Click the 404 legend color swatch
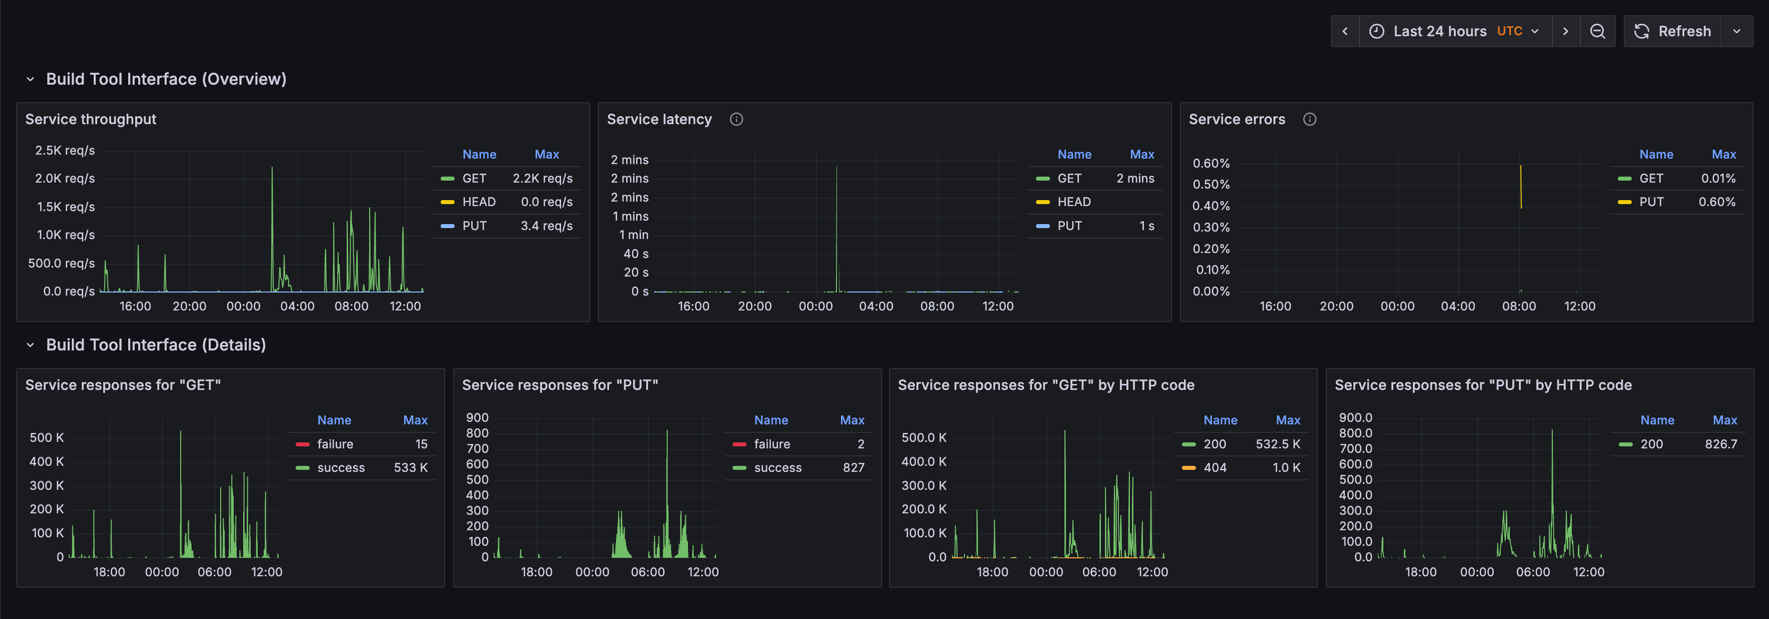1769x619 pixels. tap(1188, 468)
